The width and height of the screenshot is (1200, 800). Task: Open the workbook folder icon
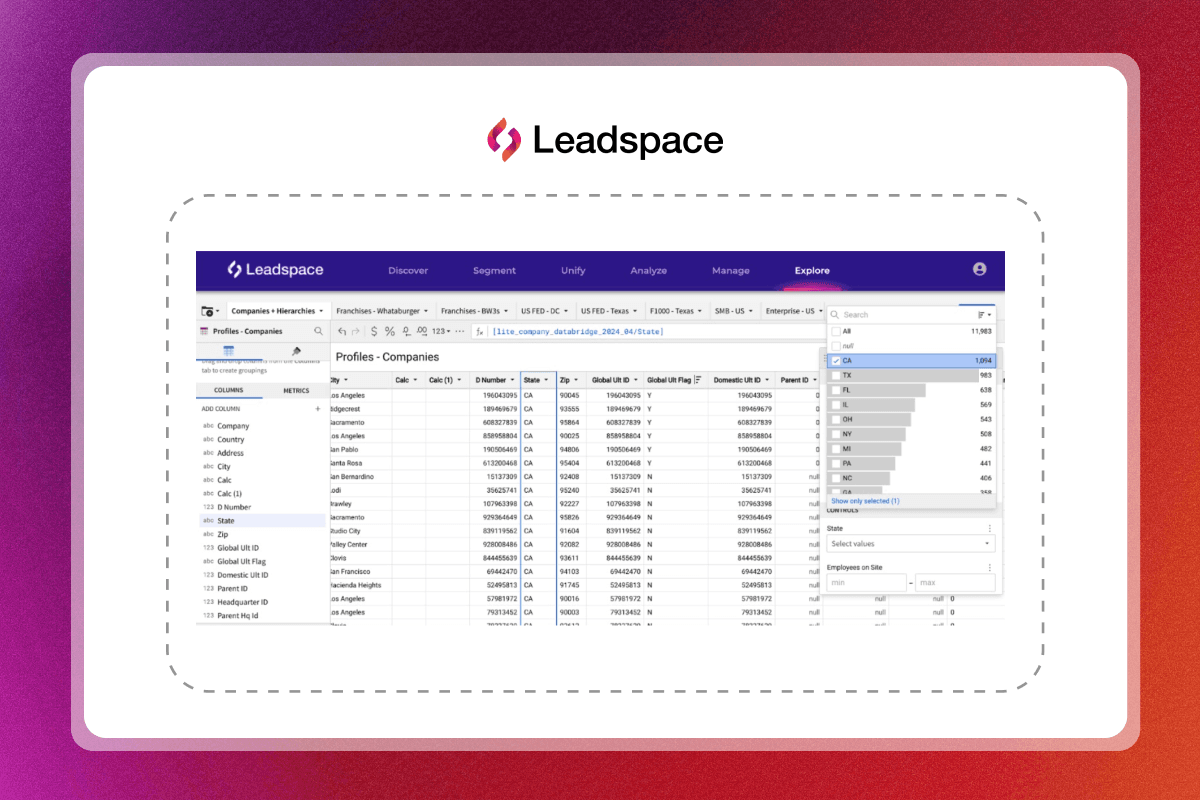pos(209,311)
